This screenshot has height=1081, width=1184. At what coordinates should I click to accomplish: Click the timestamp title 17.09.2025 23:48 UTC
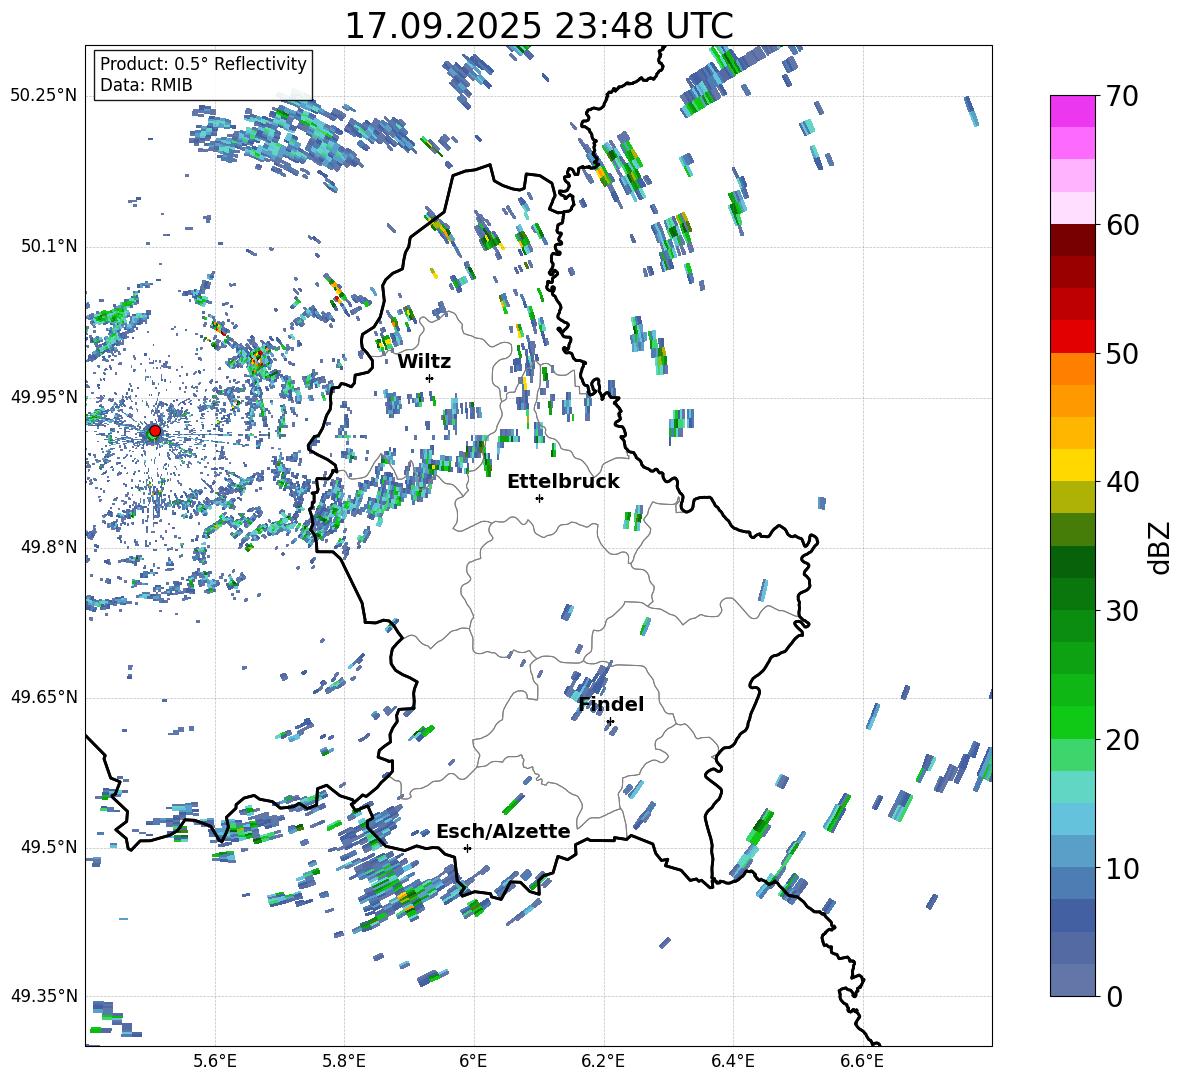[x=538, y=26]
